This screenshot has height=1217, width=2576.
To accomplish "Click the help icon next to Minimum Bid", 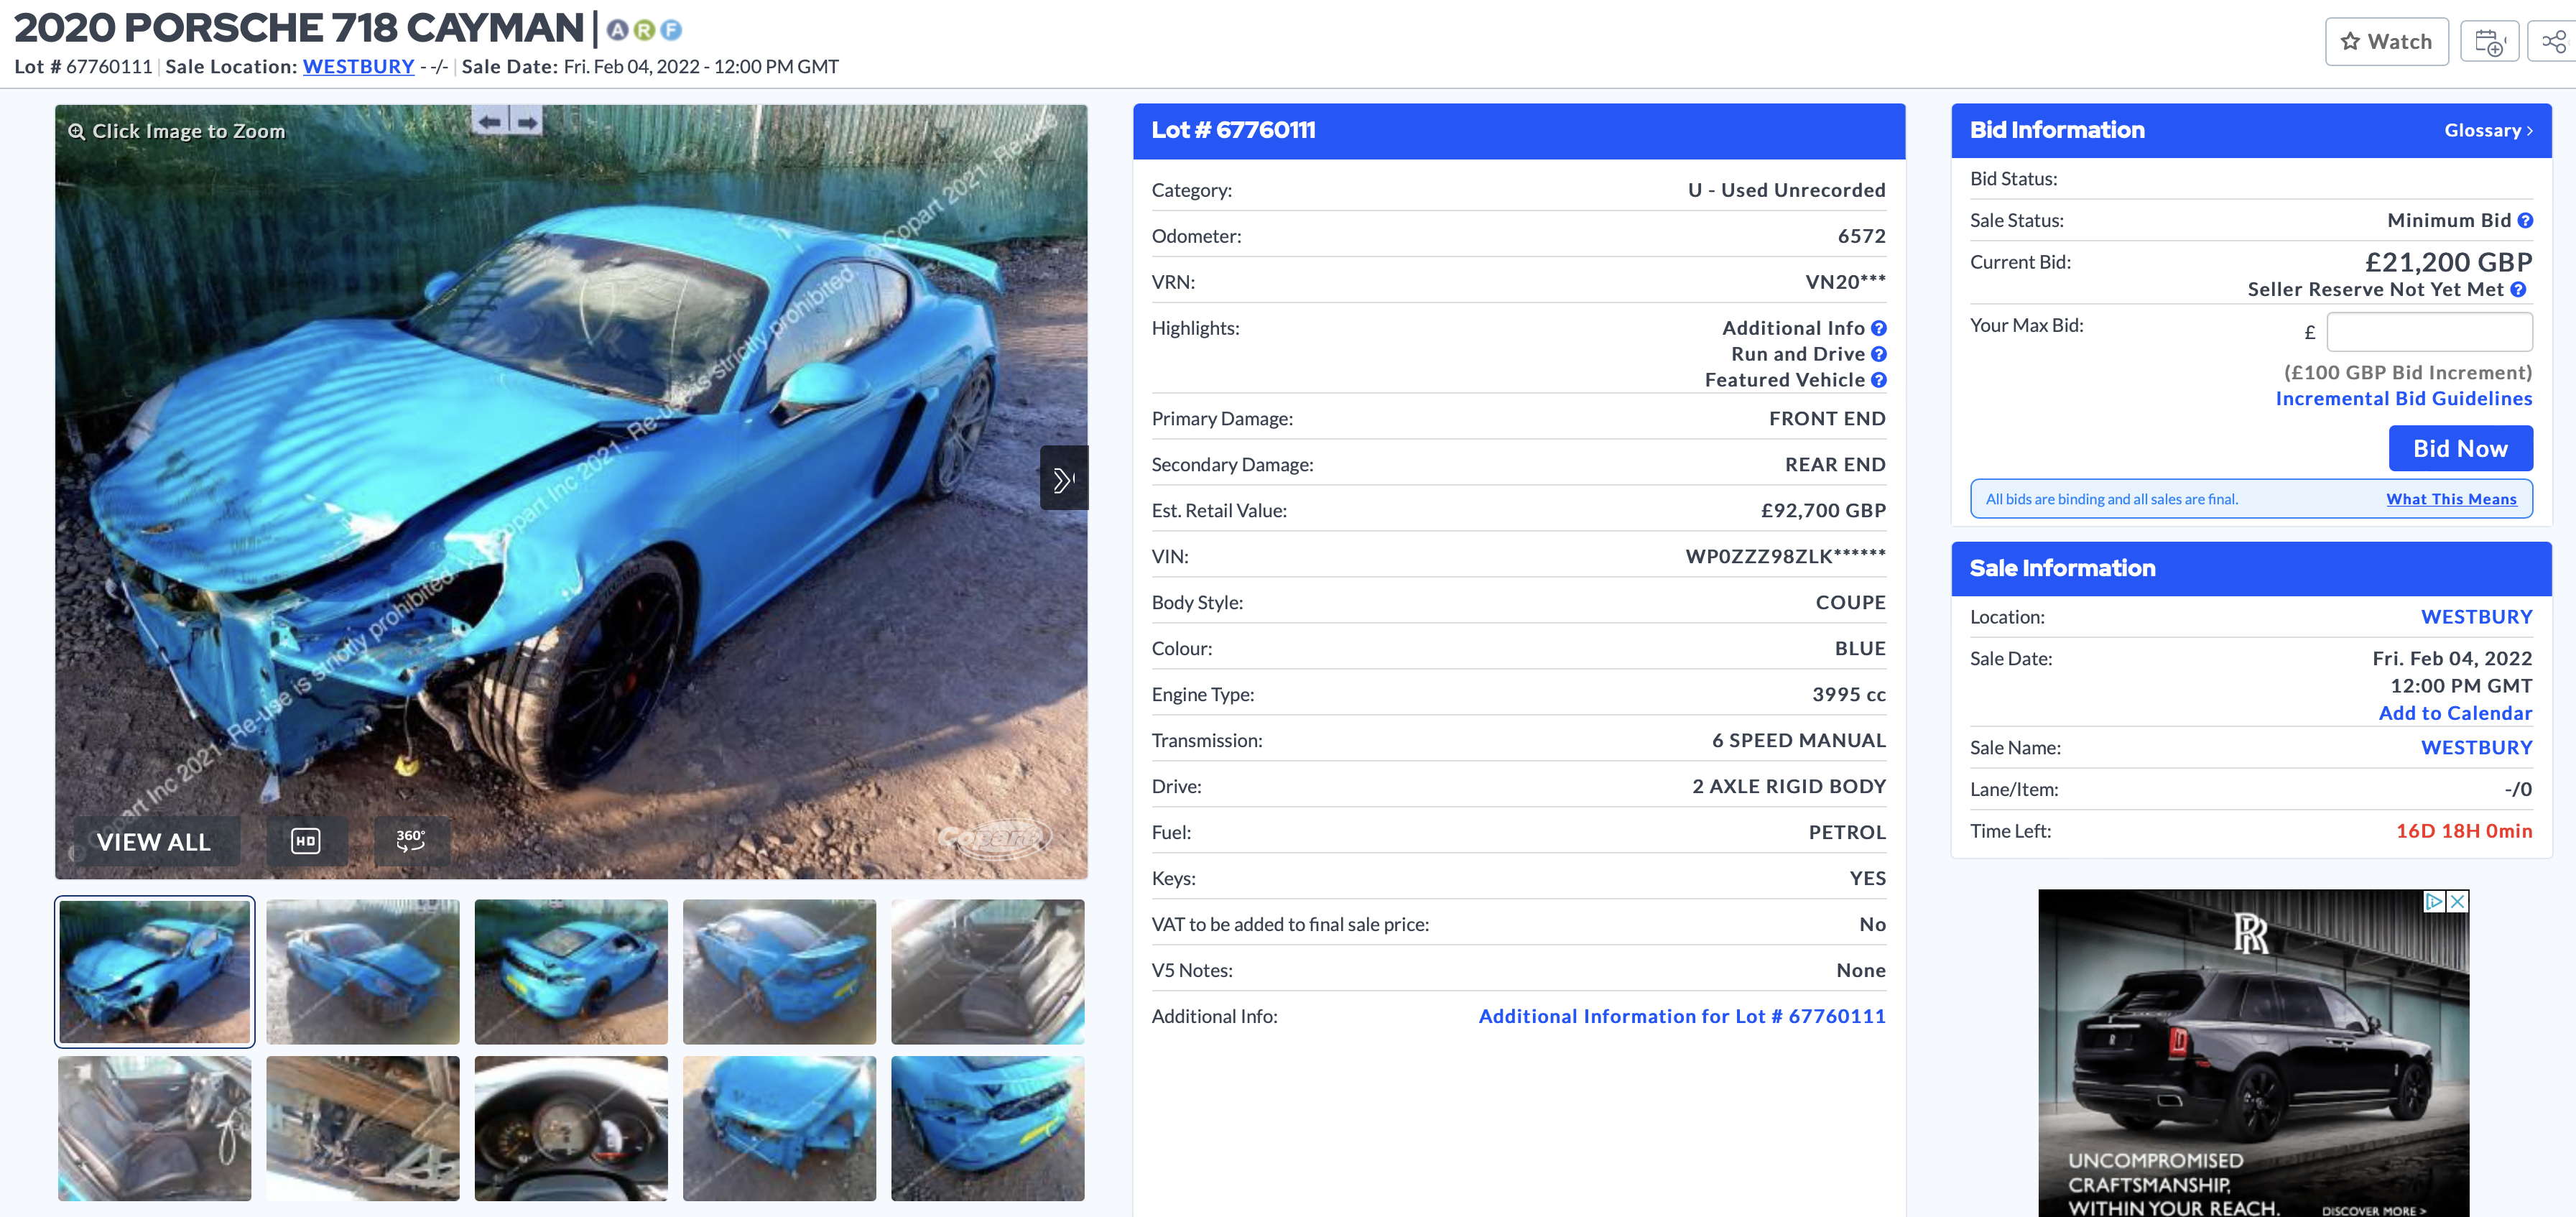I will point(2525,220).
